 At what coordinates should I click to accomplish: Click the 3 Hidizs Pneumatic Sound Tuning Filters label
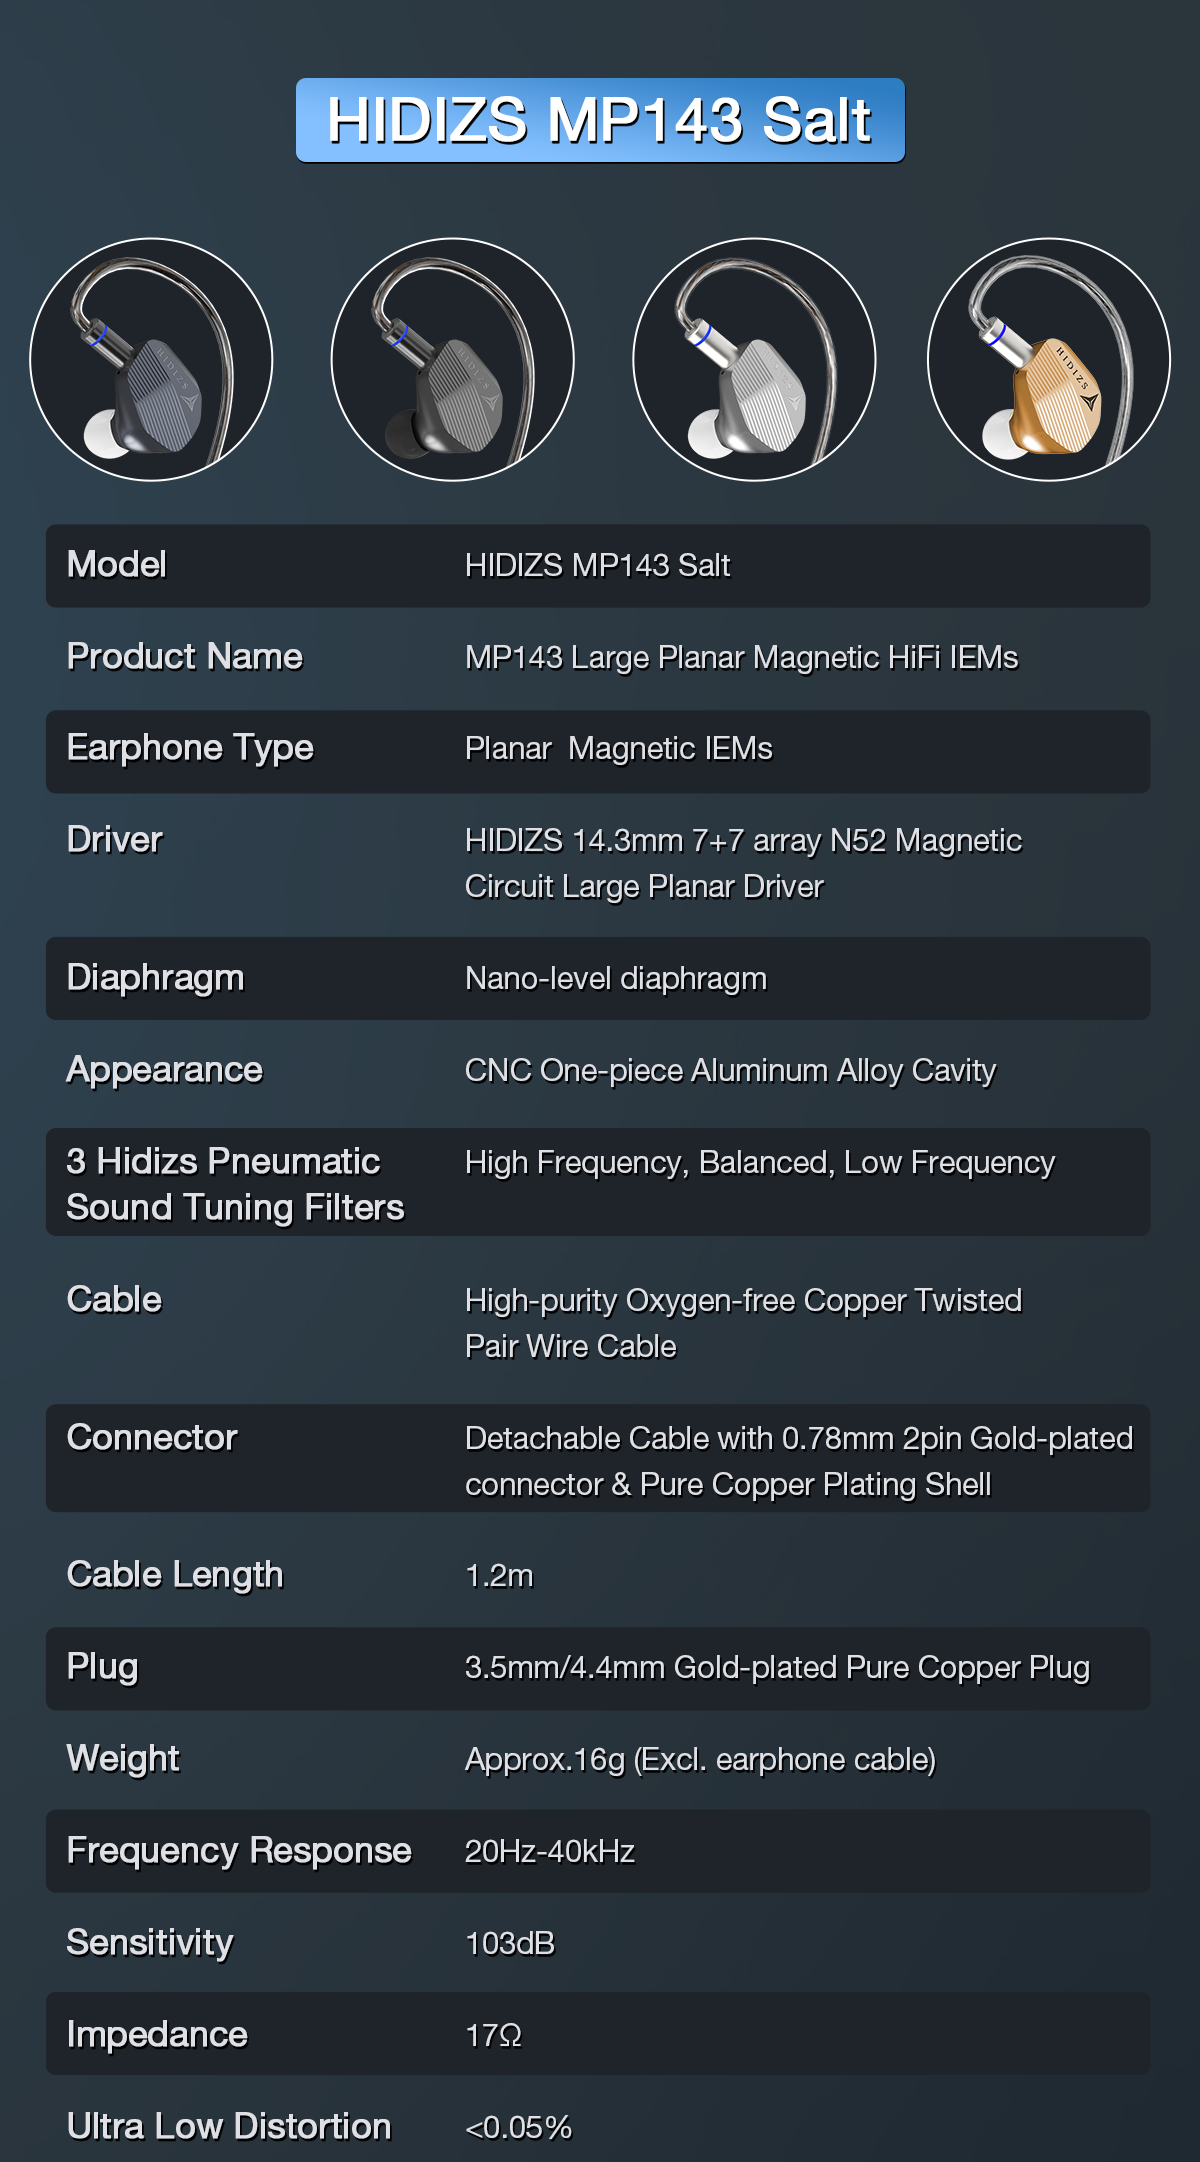(x=235, y=1184)
